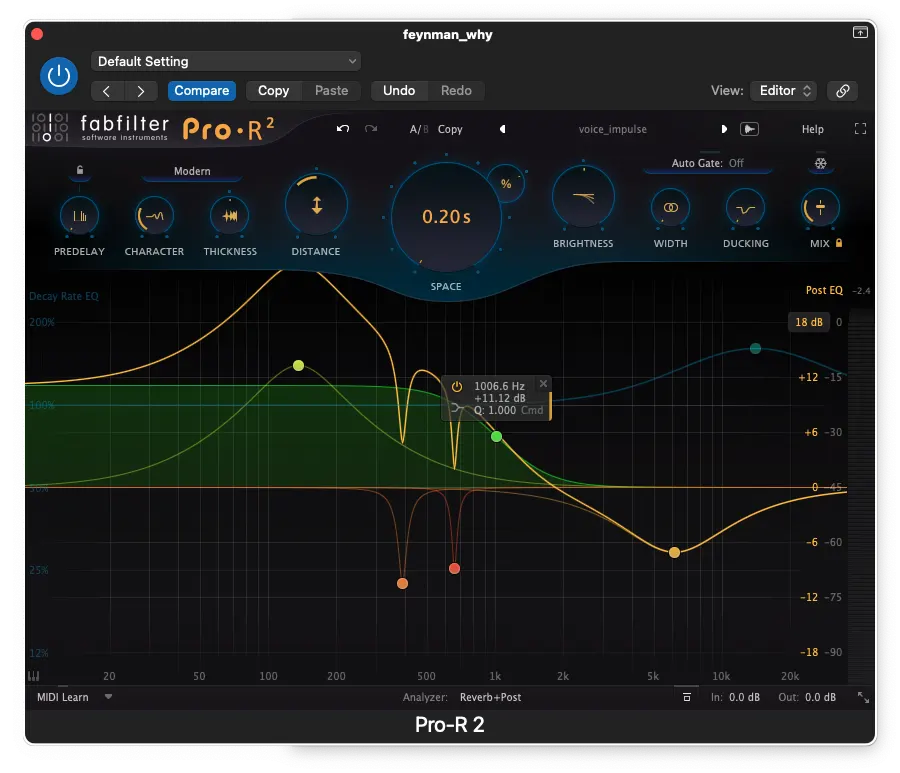Open the Default Setting preset dropdown

(x=226, y=61)
